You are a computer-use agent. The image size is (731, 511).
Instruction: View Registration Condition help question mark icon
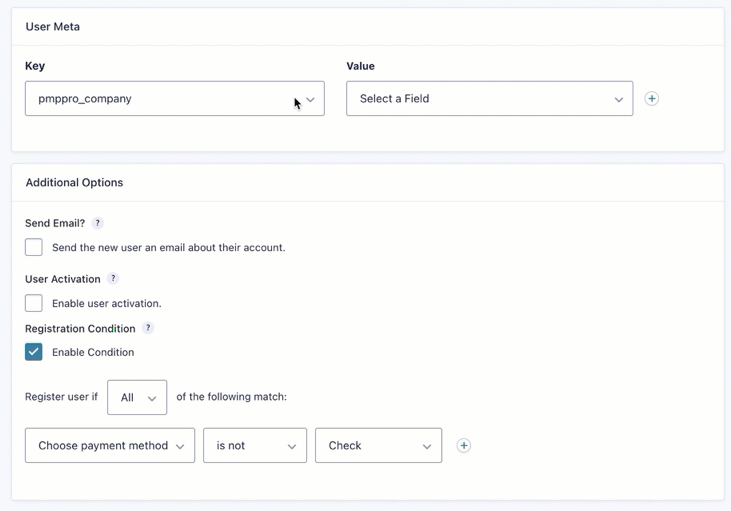(x=148, y=328)
